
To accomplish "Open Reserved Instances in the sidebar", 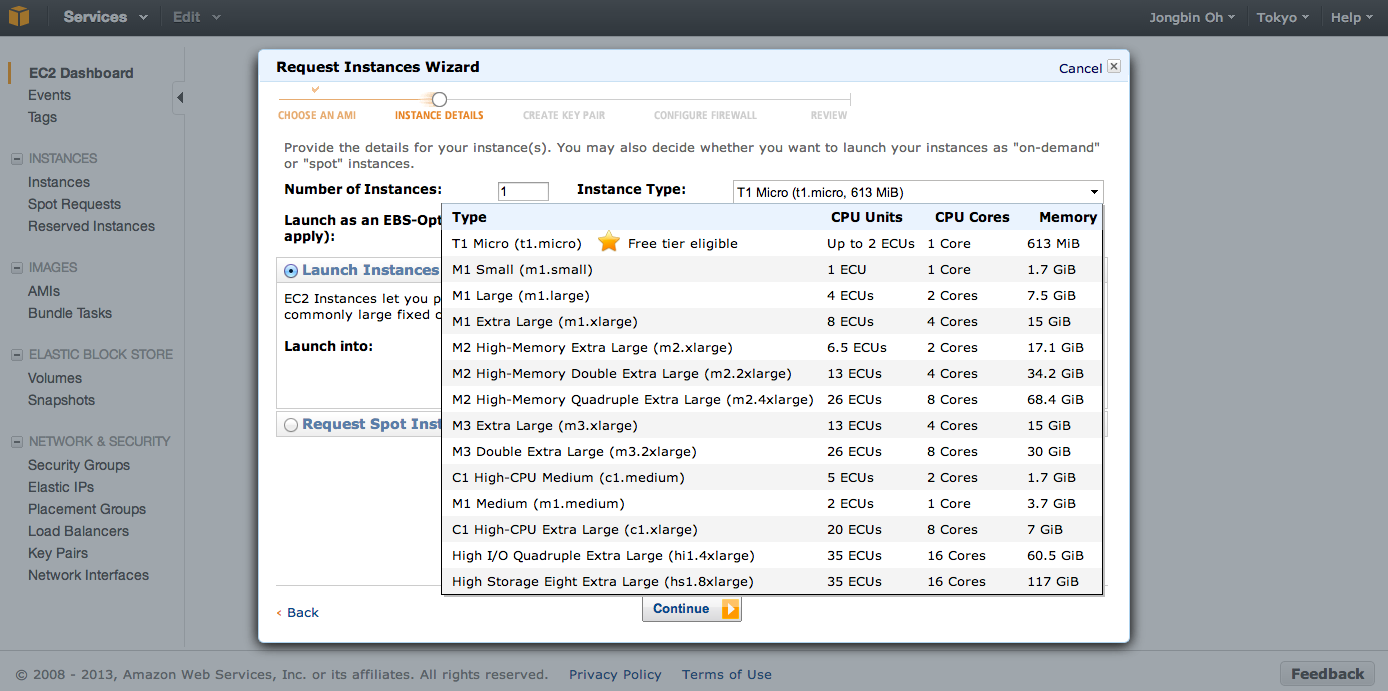I will point(91,226).
